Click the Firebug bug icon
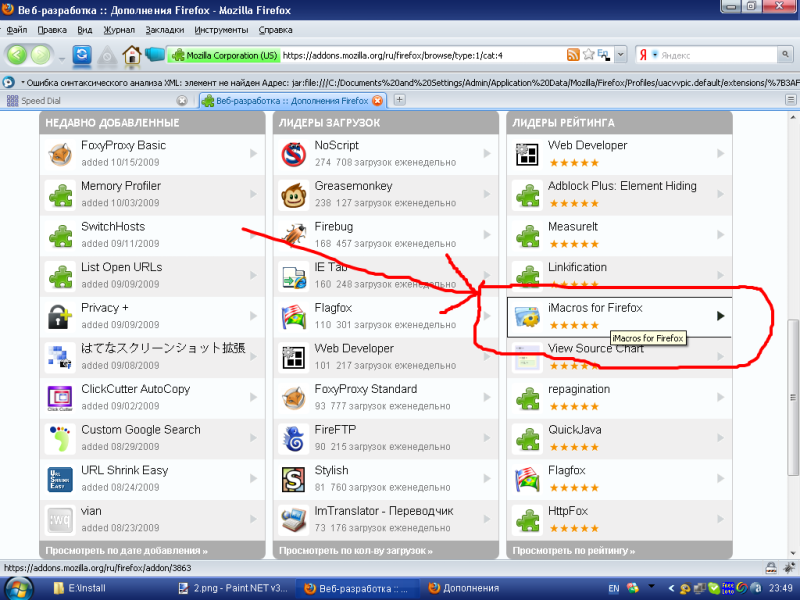 coord(294,235)
